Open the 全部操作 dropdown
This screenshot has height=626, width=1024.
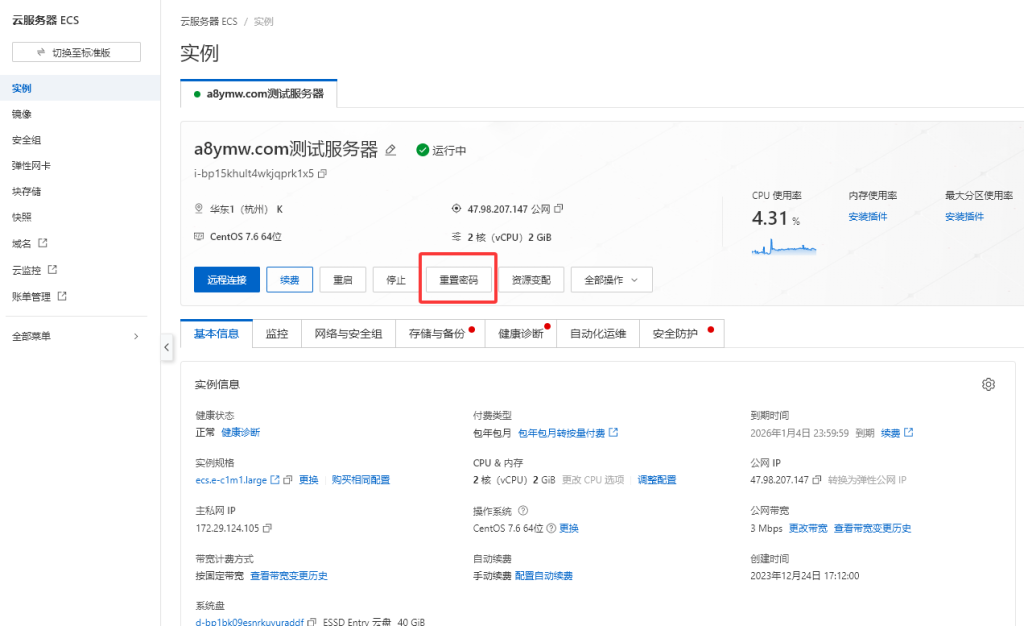pos(613,280)
